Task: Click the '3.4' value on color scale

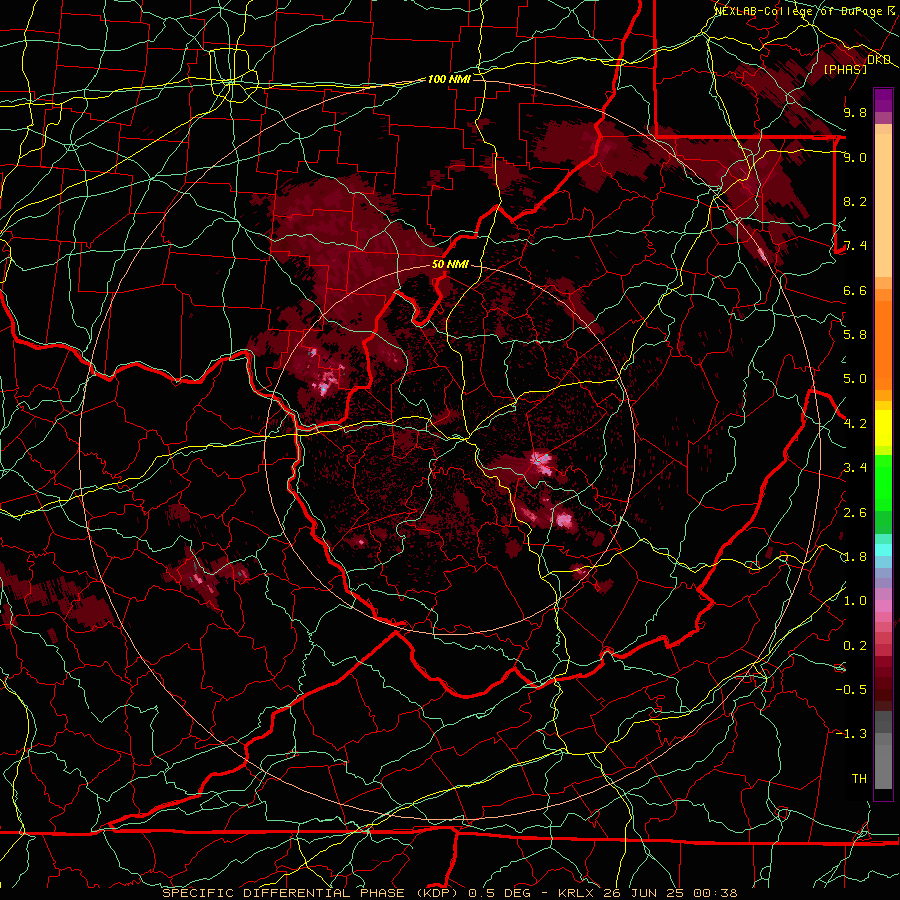Action: tap(855, 468)
